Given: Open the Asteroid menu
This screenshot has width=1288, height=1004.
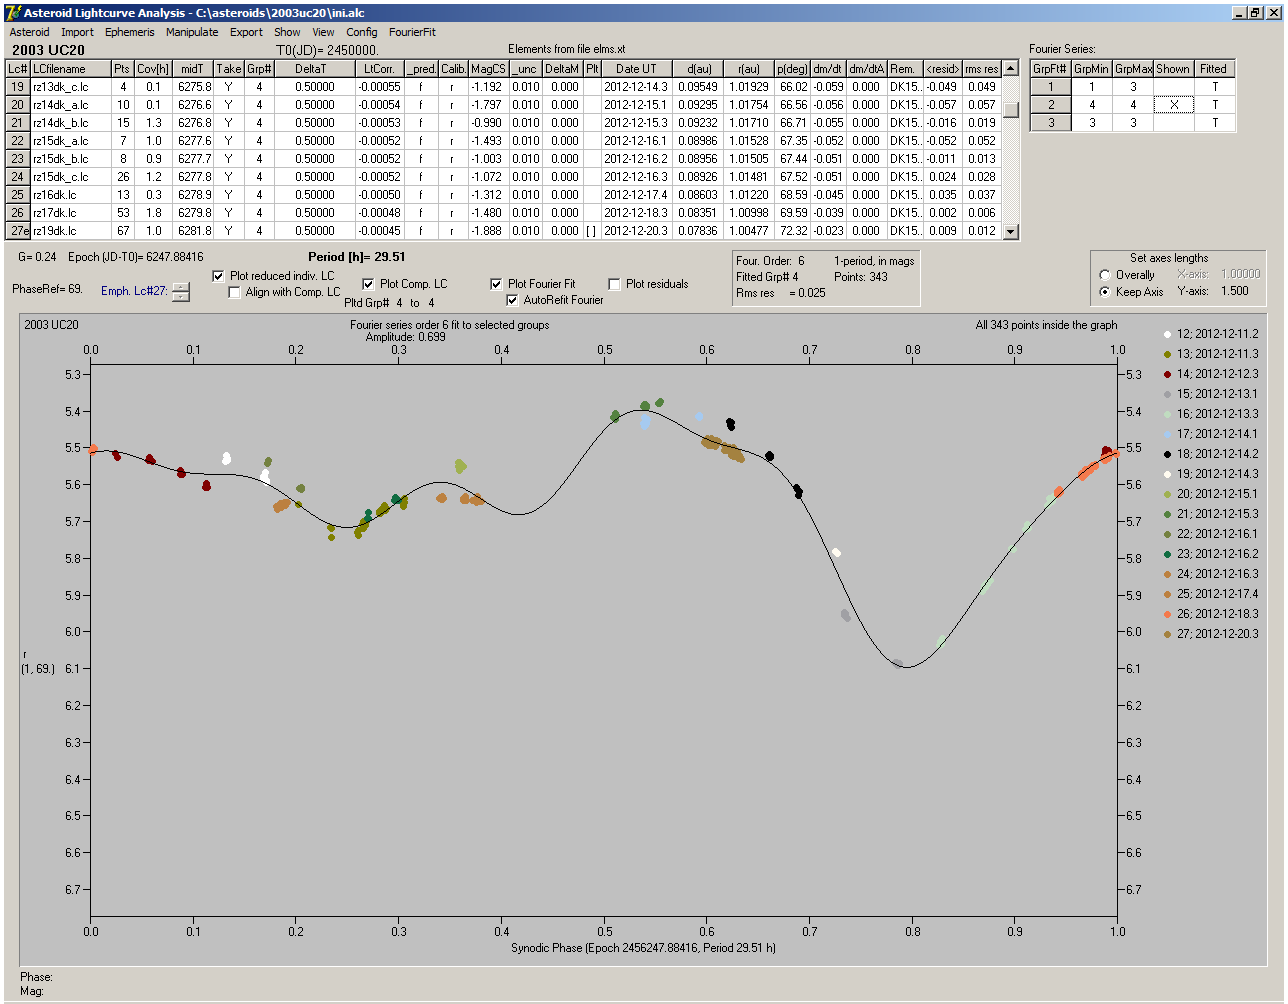Looking at the screenshot, I should pos(29,32).
